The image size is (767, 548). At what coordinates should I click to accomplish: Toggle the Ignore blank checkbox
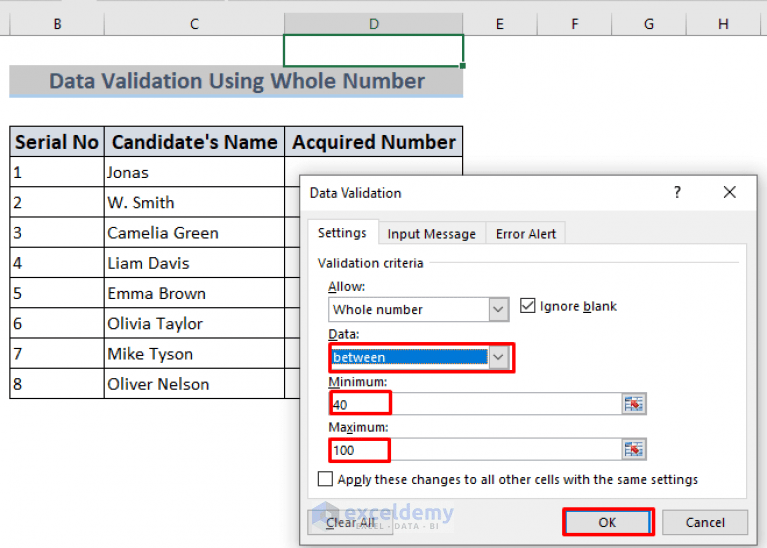527,306
